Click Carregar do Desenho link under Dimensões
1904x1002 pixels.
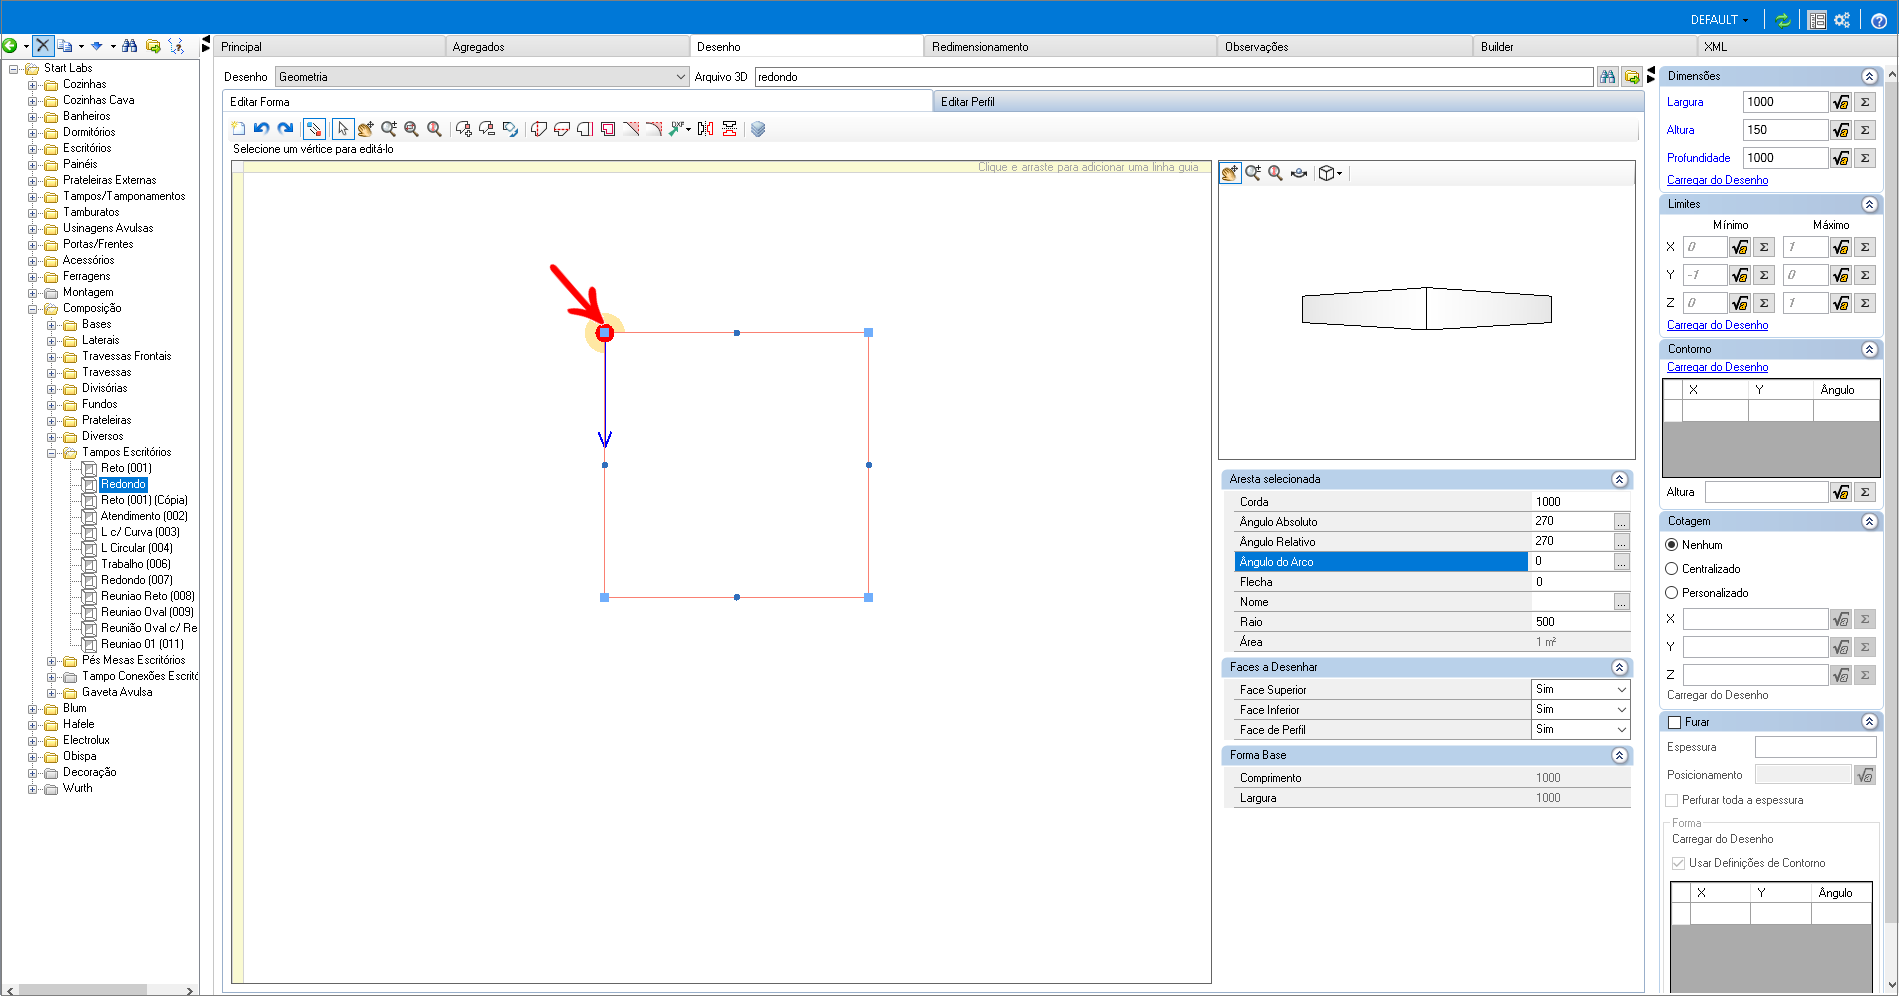pos(1717,181)
